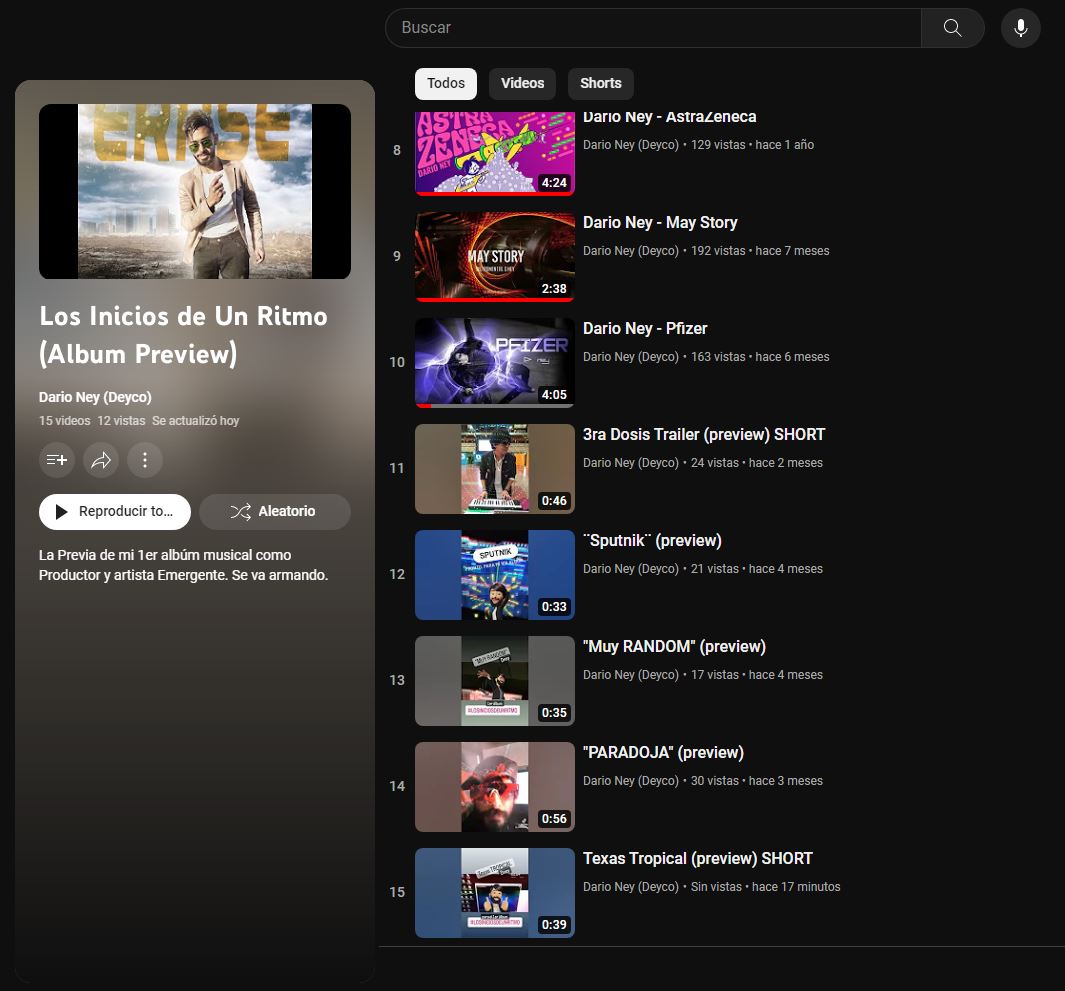1065x991 pixels.
Task: Open PARADOJA preview thumbnail
Action: point(495,787)
